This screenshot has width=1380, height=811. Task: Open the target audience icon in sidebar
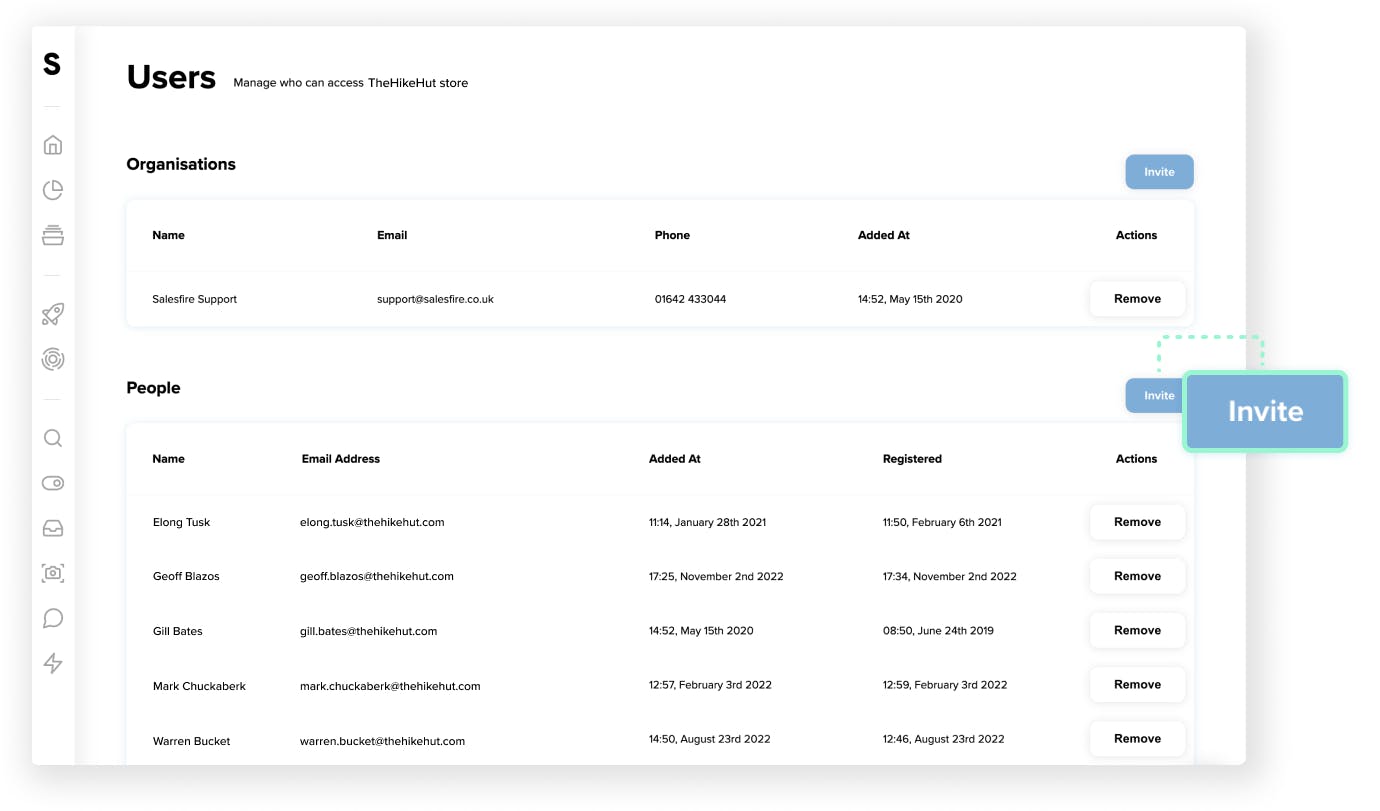click(x=52, y=358)
